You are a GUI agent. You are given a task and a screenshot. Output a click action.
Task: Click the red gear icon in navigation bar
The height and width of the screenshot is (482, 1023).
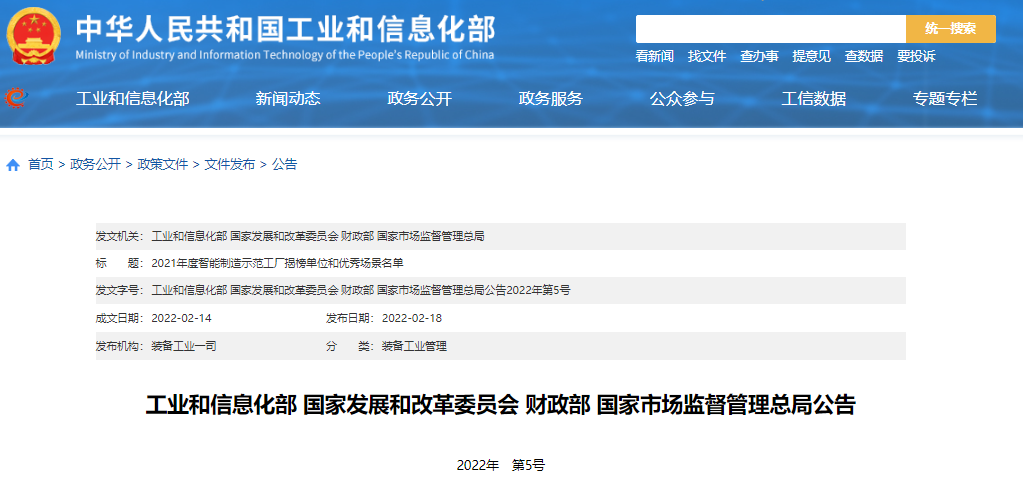pyautogui.click(x=14, y=98)
